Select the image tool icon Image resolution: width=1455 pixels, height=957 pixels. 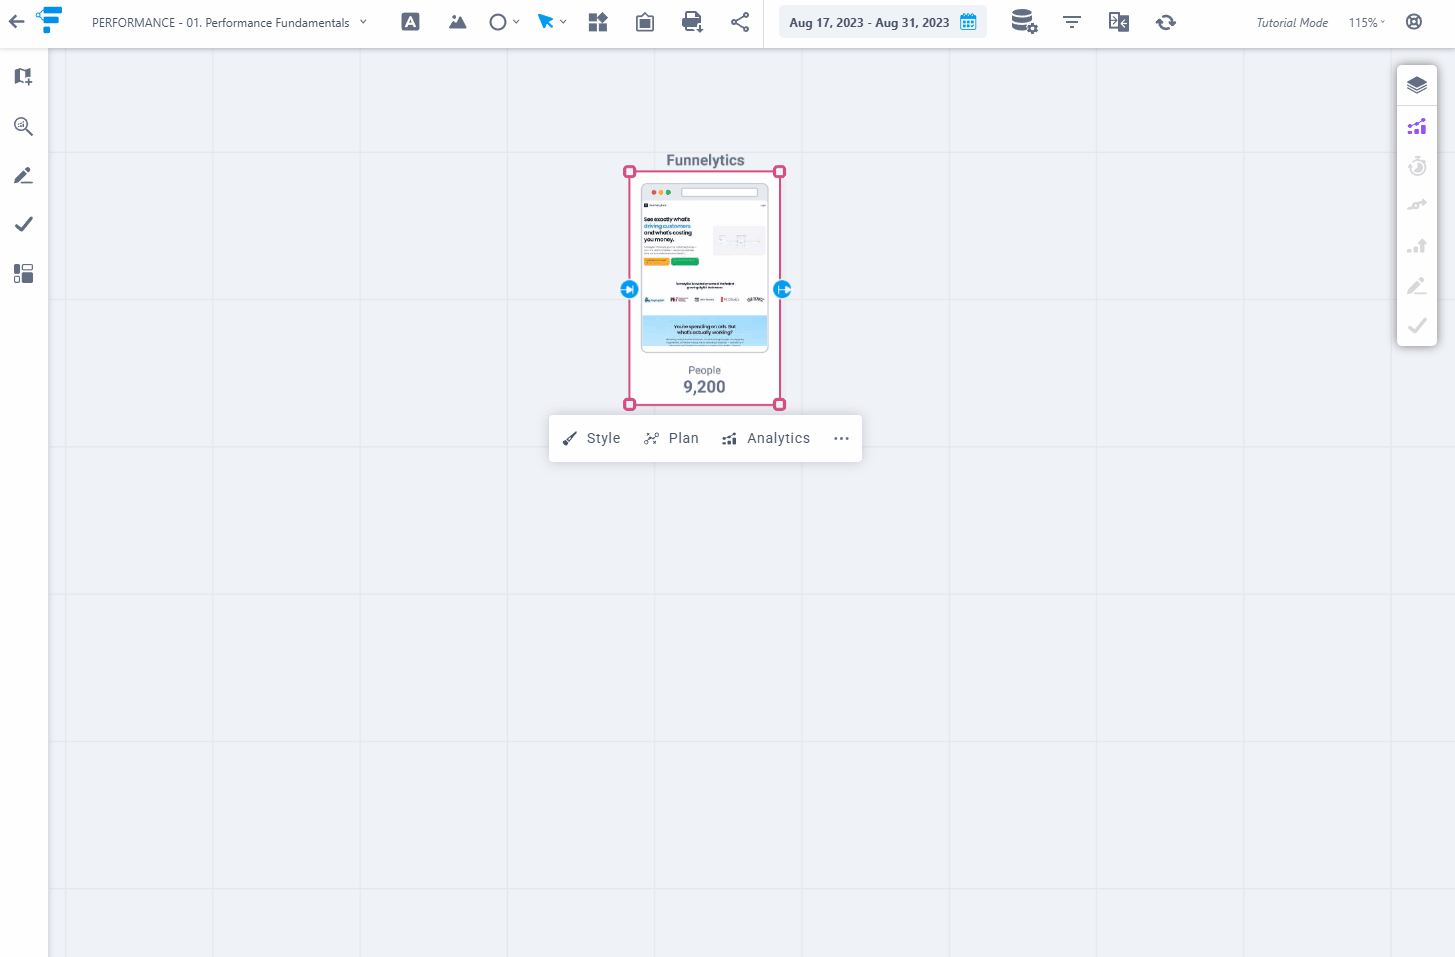[x=457, y=22]
